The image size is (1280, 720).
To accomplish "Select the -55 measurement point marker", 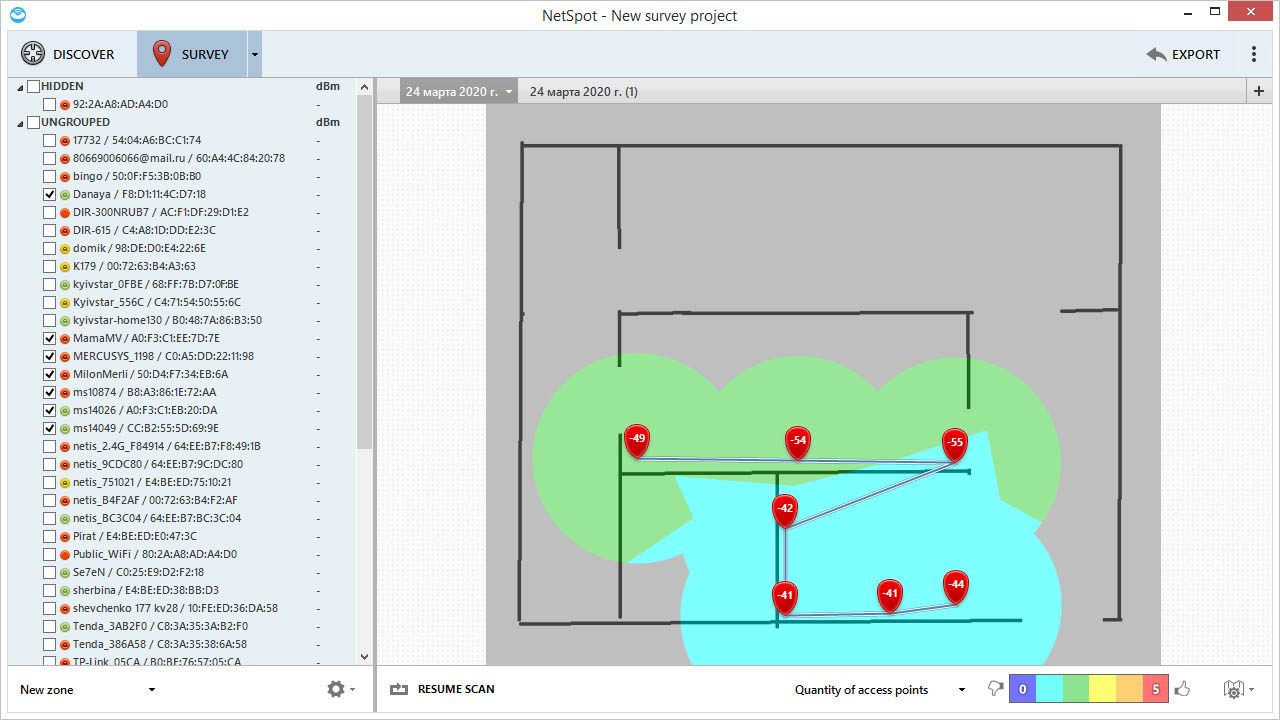I will point(955,445).
